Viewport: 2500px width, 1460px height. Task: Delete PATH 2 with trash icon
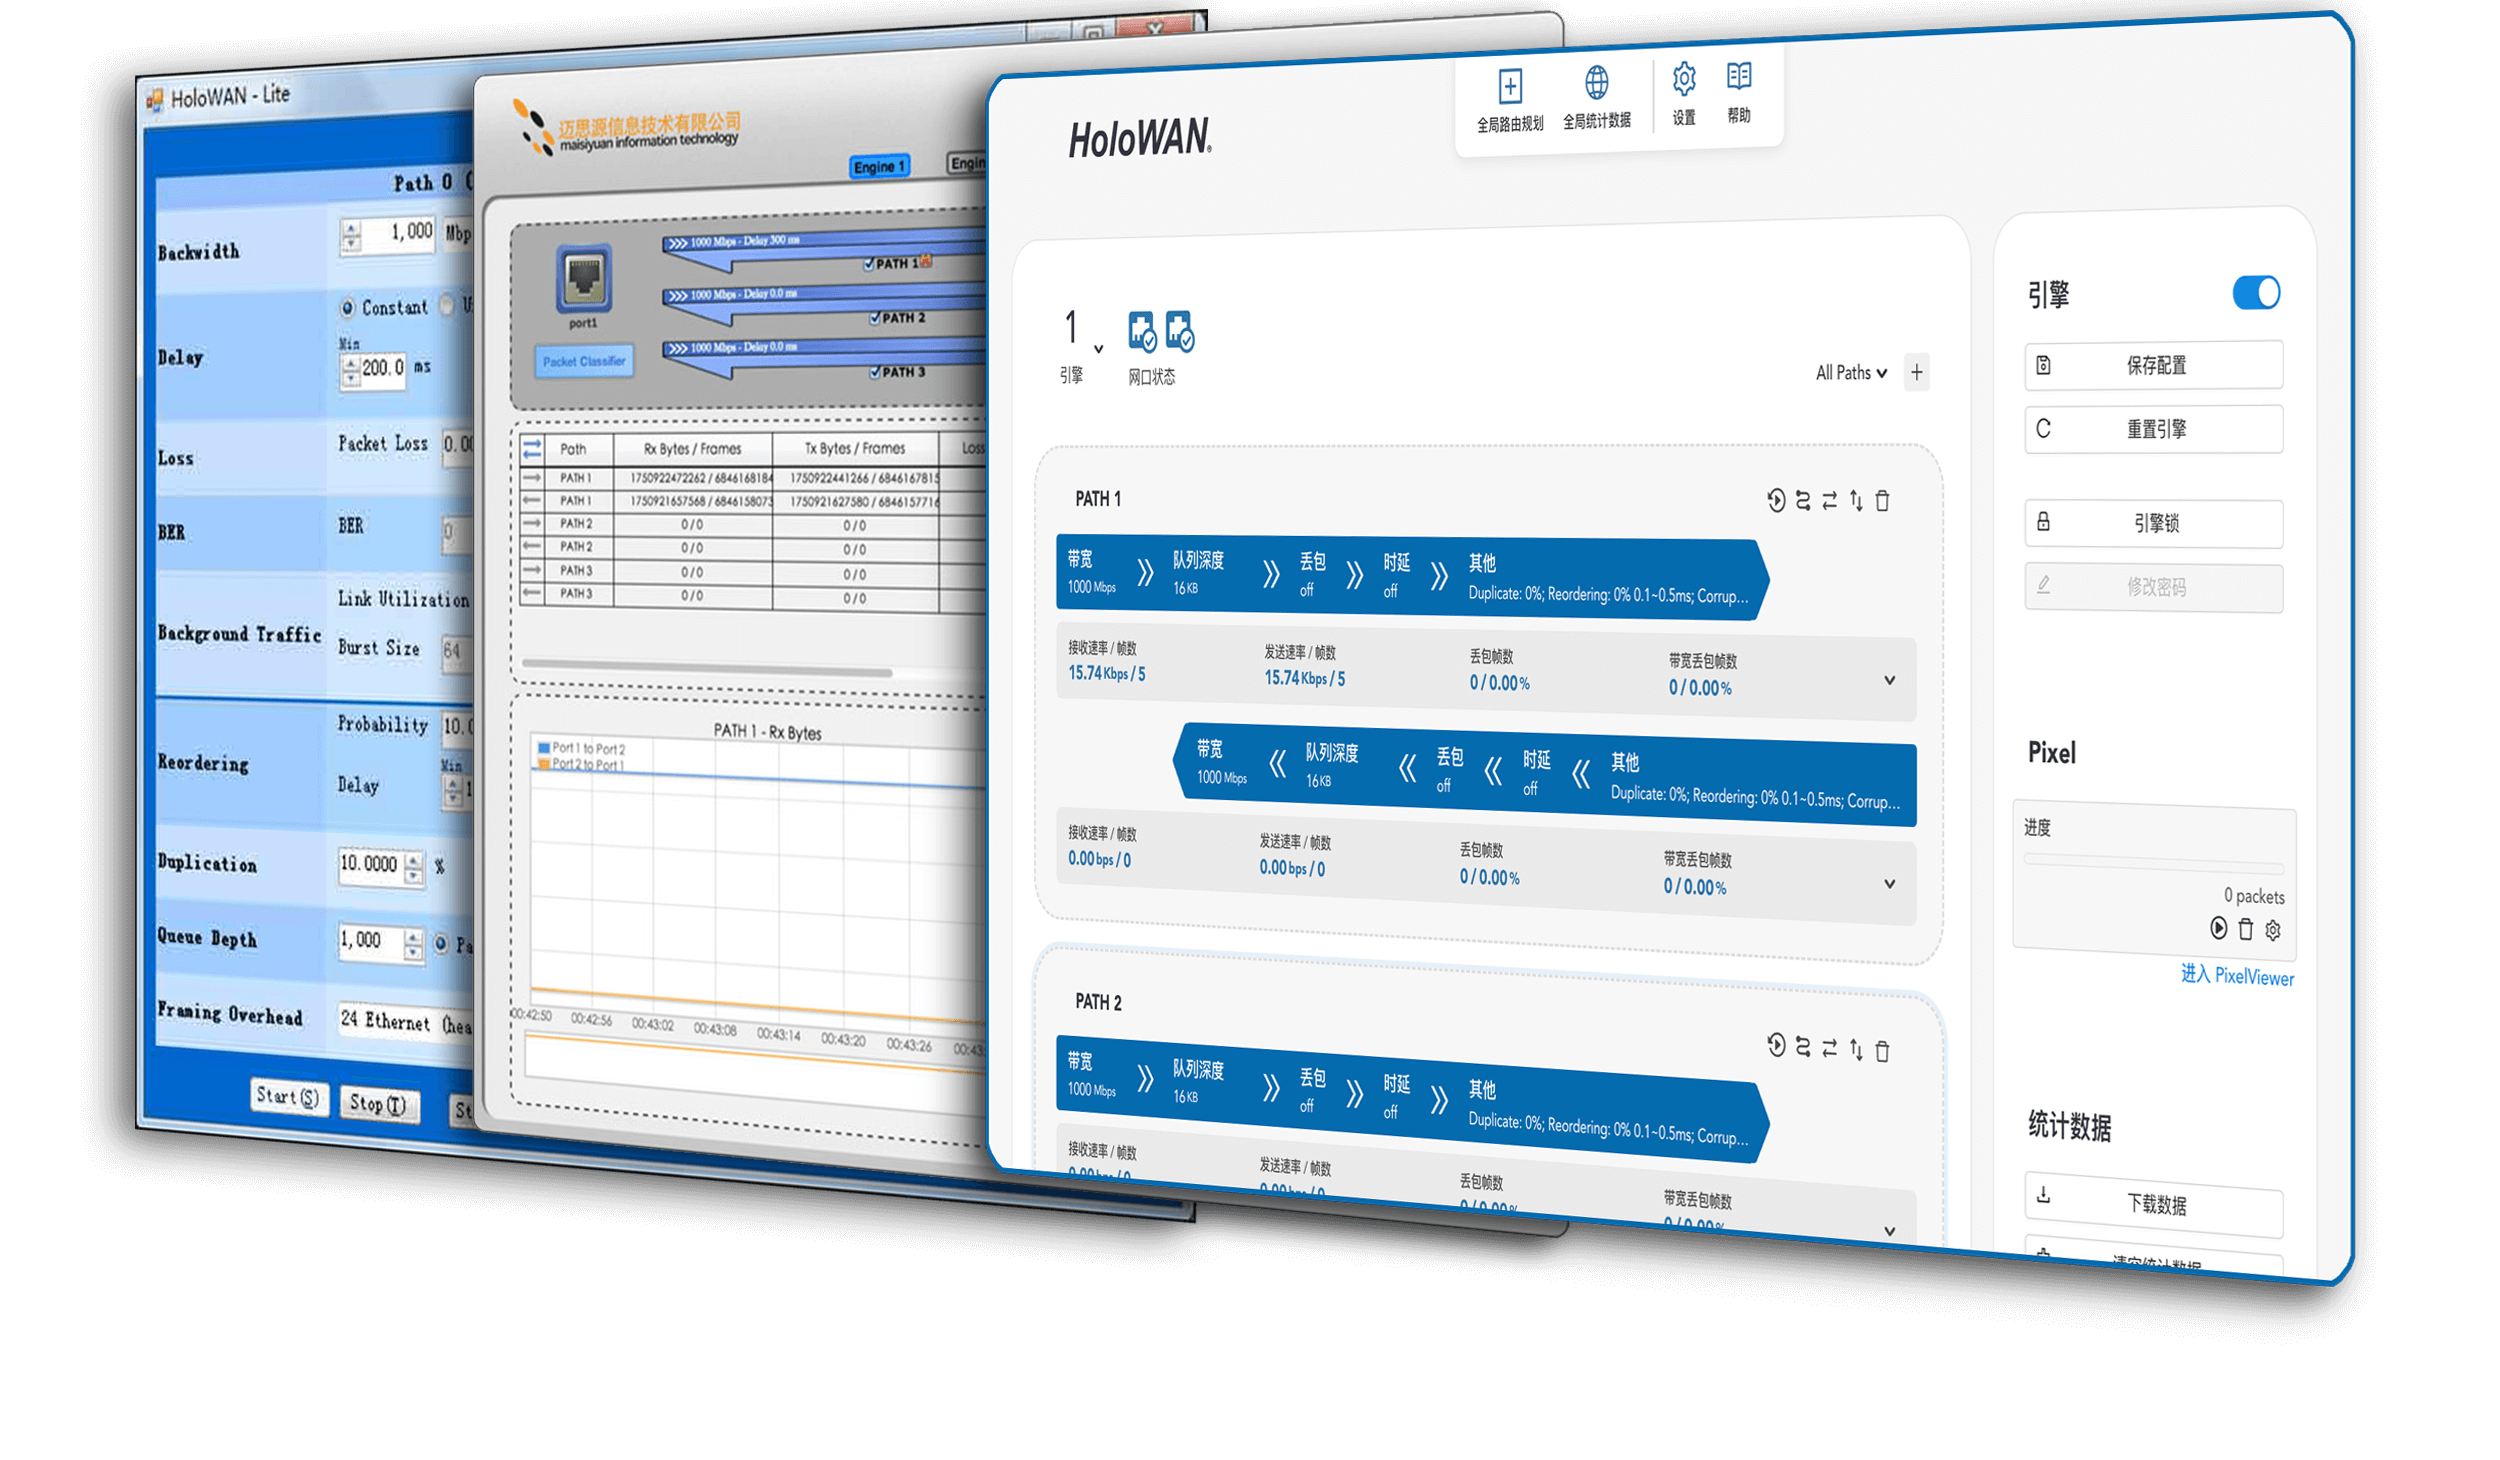pyautogui.click(x=1882, y=1051)
